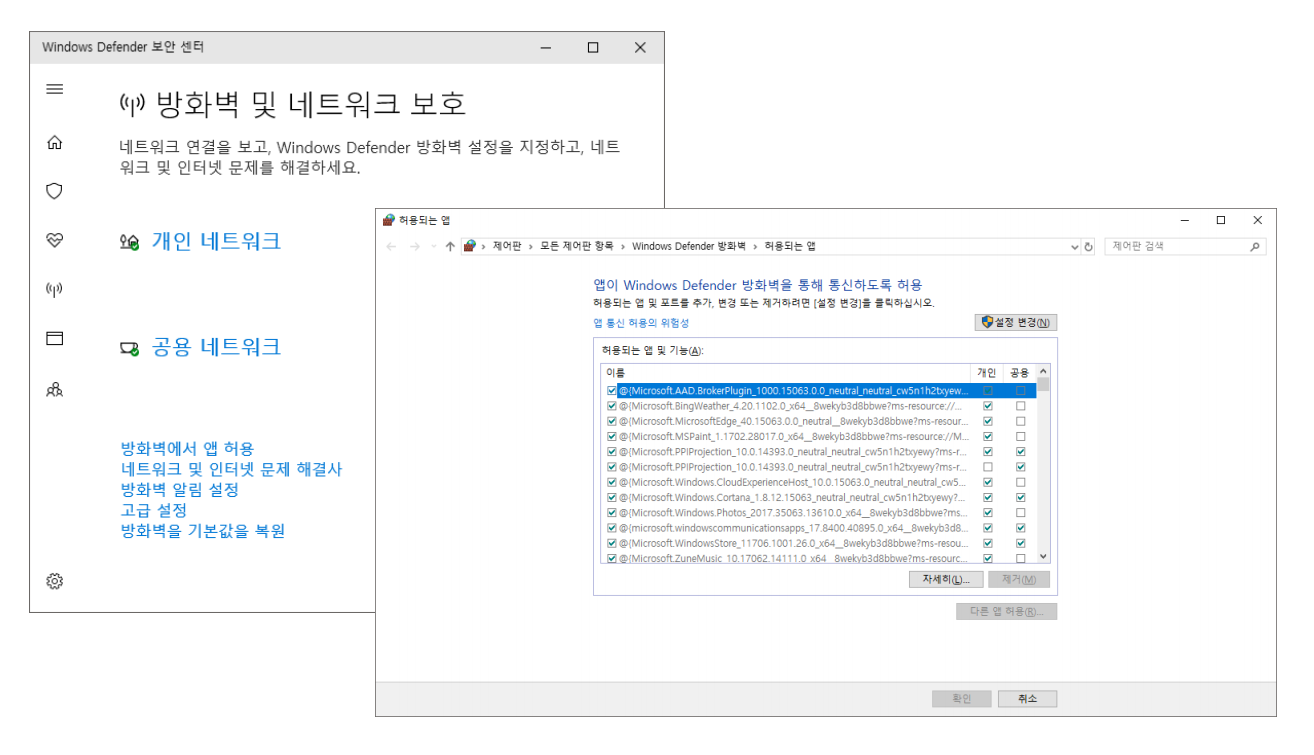1314x755 pixels.
Task: Open virus protection shield icon in sidebar
Action: [55, 191]
